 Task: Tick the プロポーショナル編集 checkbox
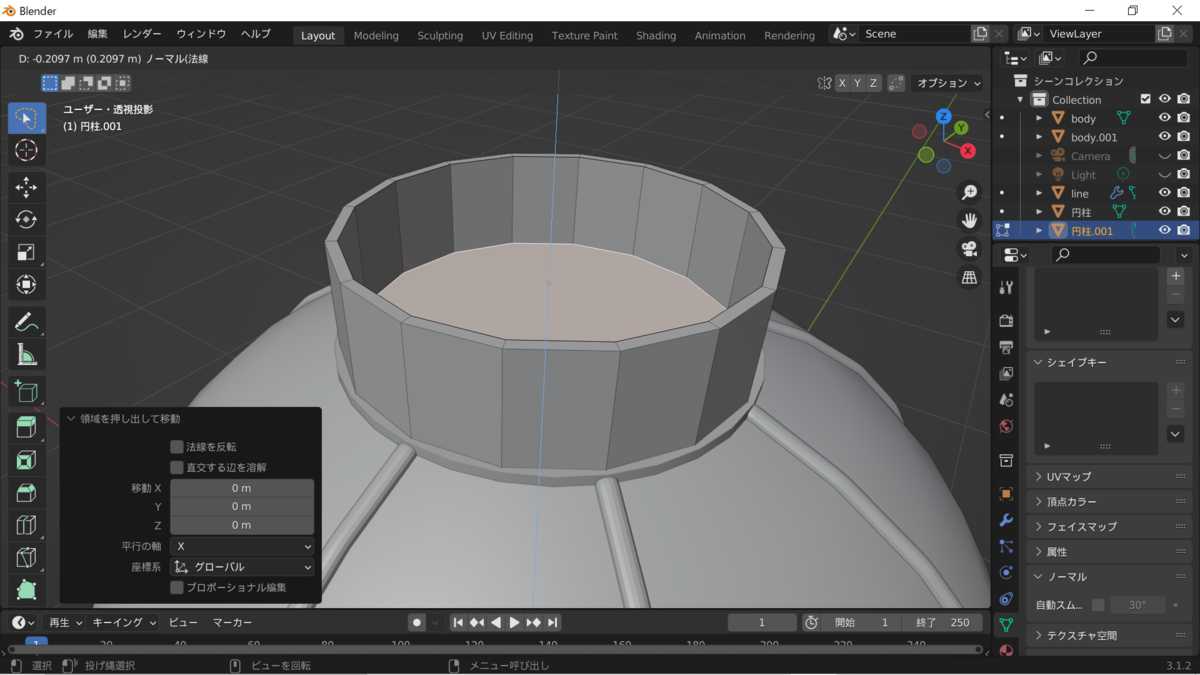(177, 587)
